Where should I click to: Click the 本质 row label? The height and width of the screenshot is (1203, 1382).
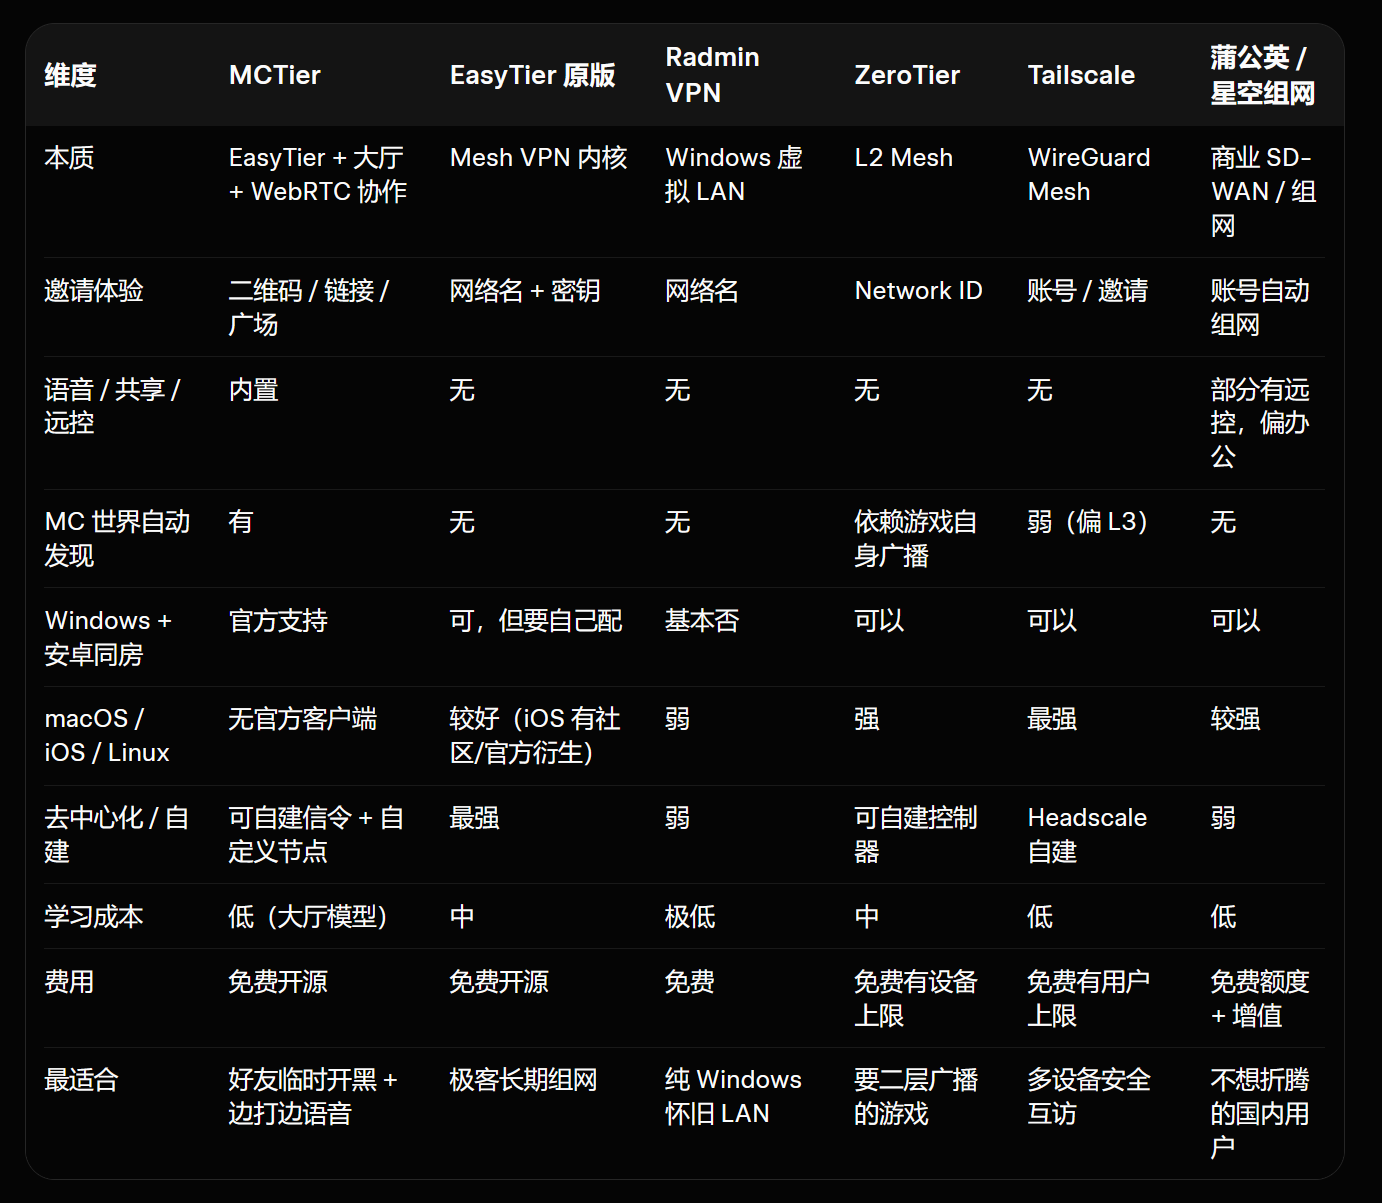tap(69, 158)
